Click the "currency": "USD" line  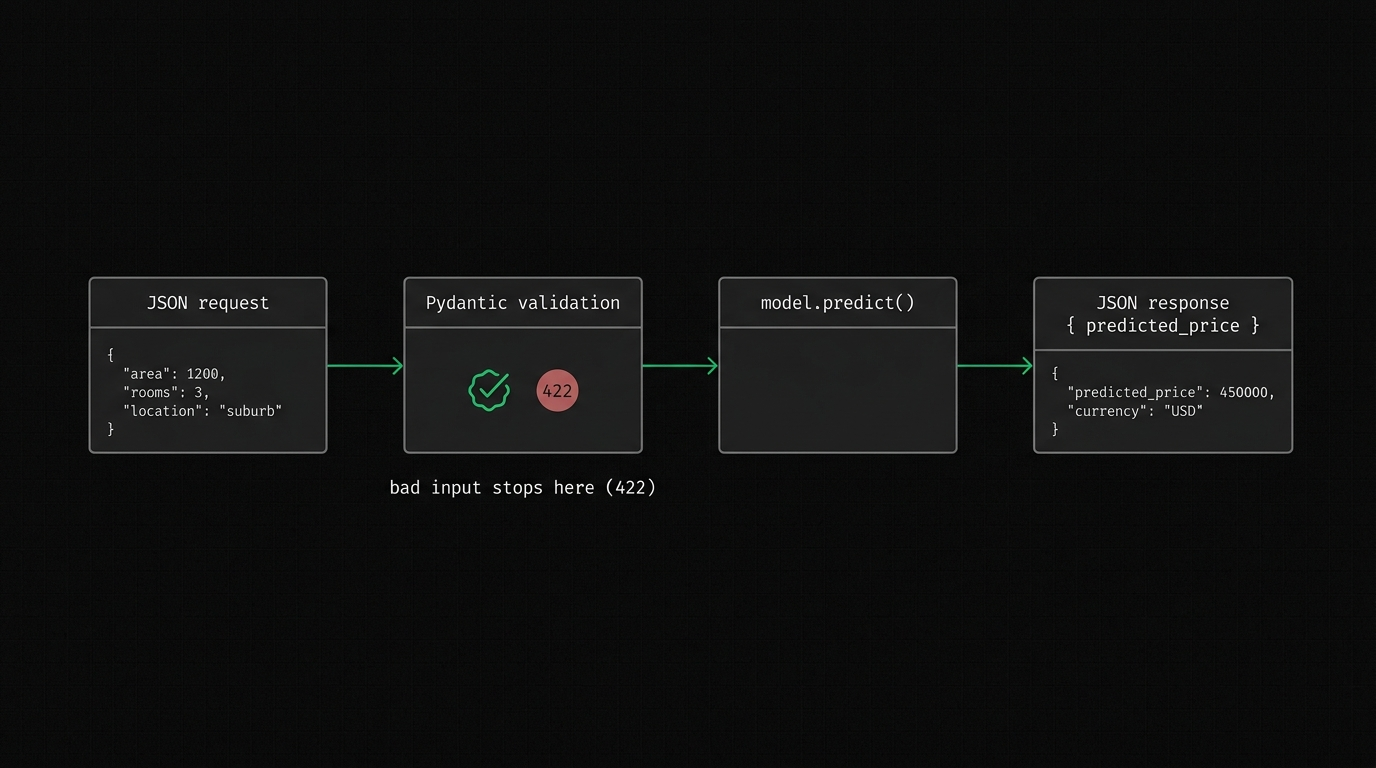[x=1135, y=410]
